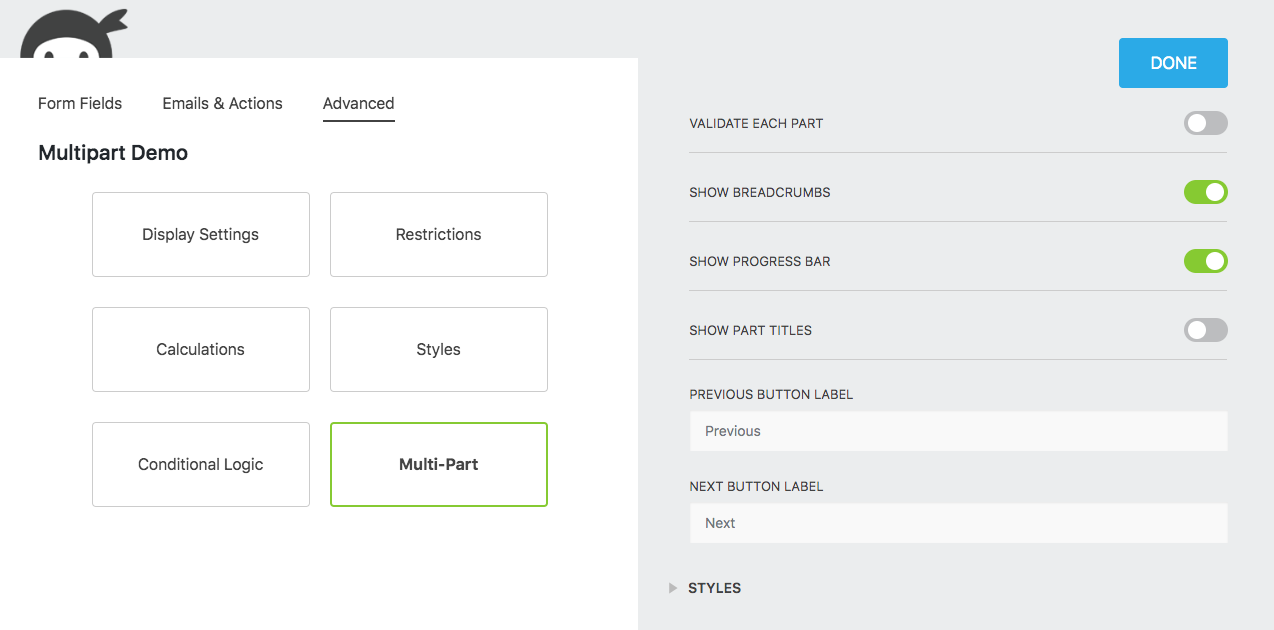Open the Calculations panel
The image size is (1274, 630).
click(x=200, y=349)
